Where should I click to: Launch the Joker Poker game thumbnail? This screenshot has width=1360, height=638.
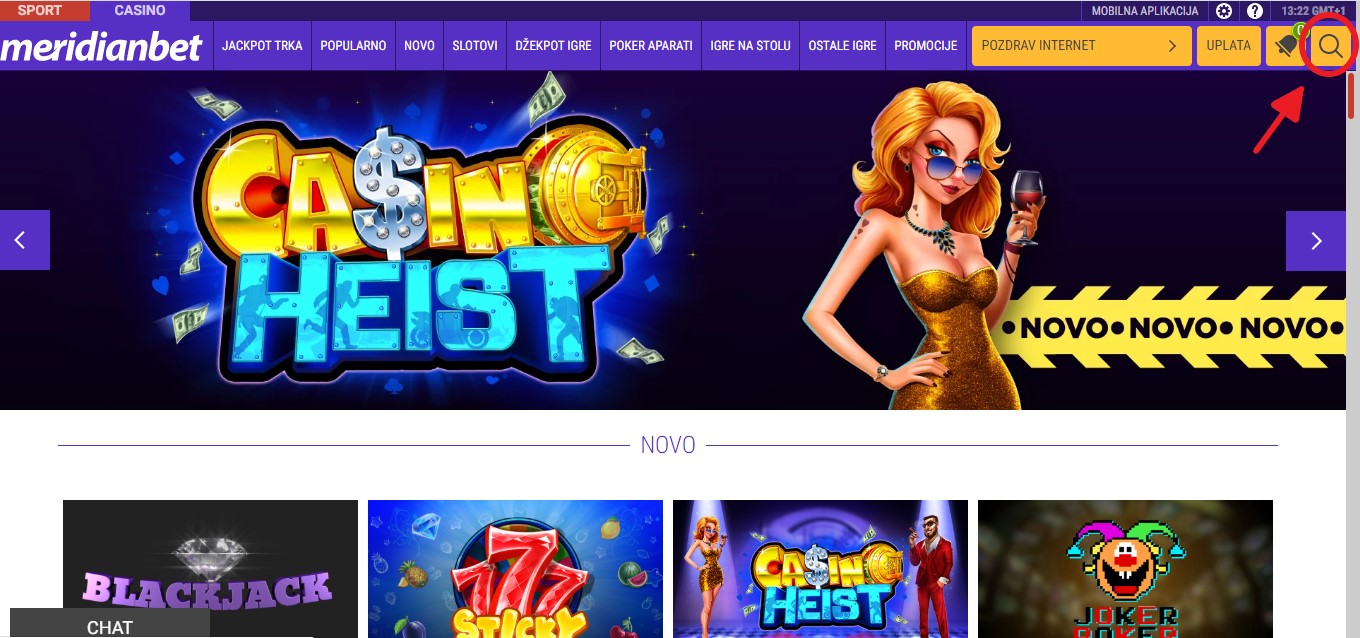(x=1125, y=569)
